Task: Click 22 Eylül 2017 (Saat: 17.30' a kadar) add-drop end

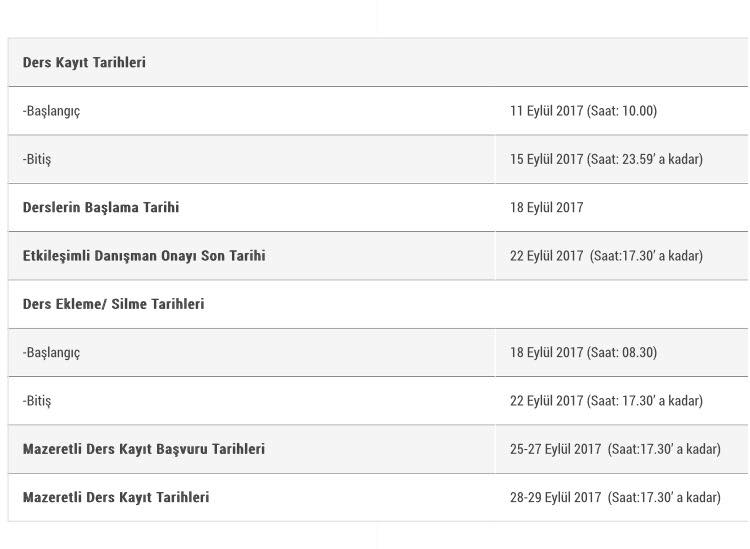Action: (606, 401)
